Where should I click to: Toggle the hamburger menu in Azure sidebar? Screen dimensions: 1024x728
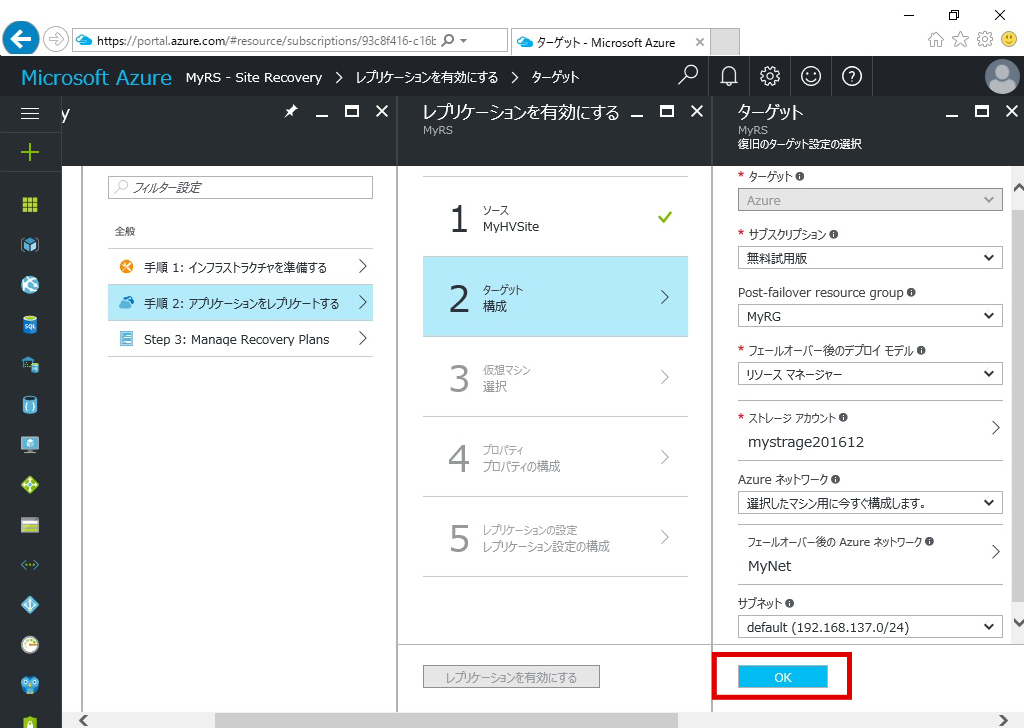30,114
